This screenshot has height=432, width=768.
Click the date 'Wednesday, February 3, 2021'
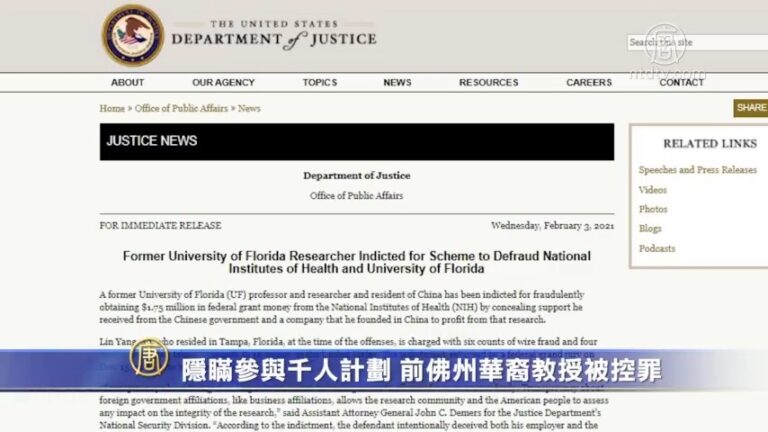[552, 225]
